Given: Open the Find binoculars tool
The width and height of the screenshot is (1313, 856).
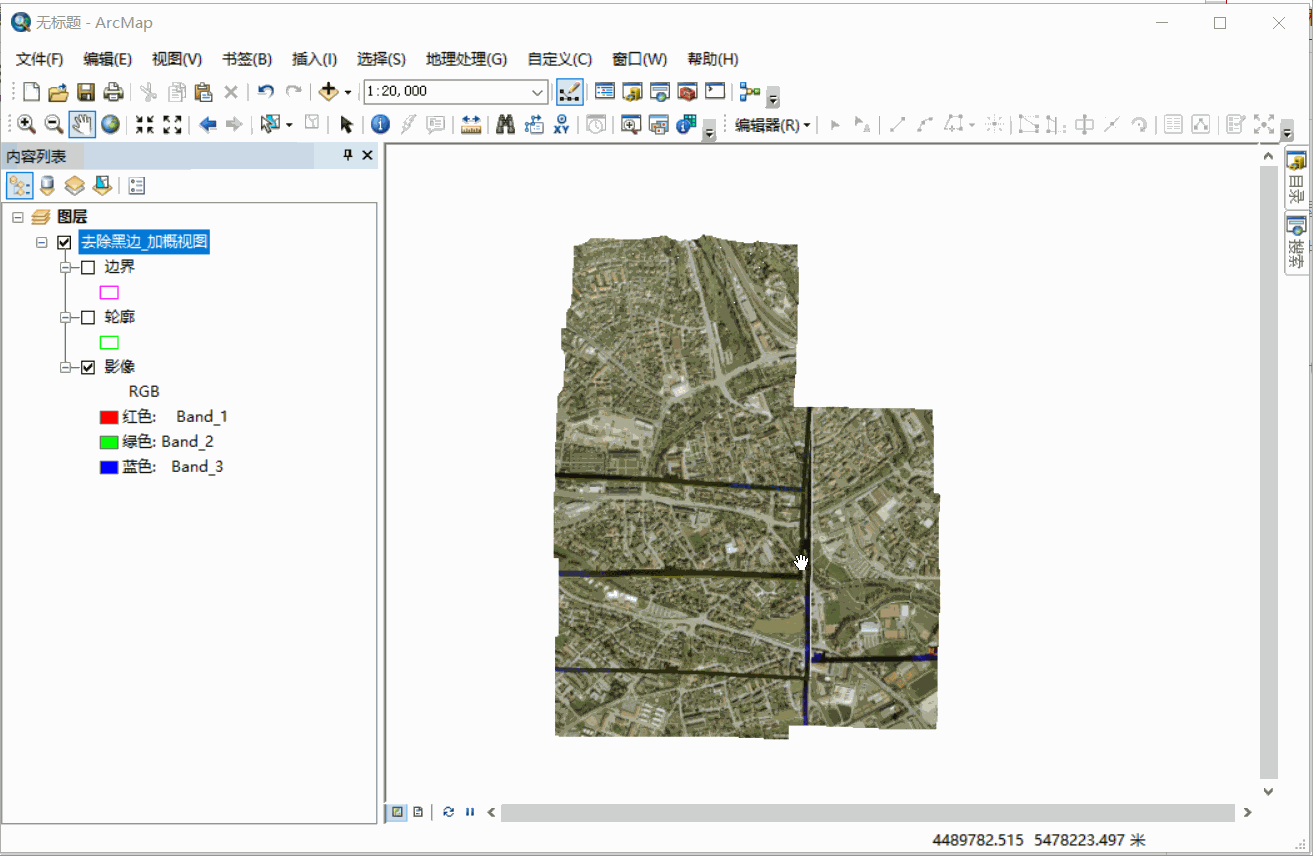Looking at the screenshot, I should pos(505,124).
